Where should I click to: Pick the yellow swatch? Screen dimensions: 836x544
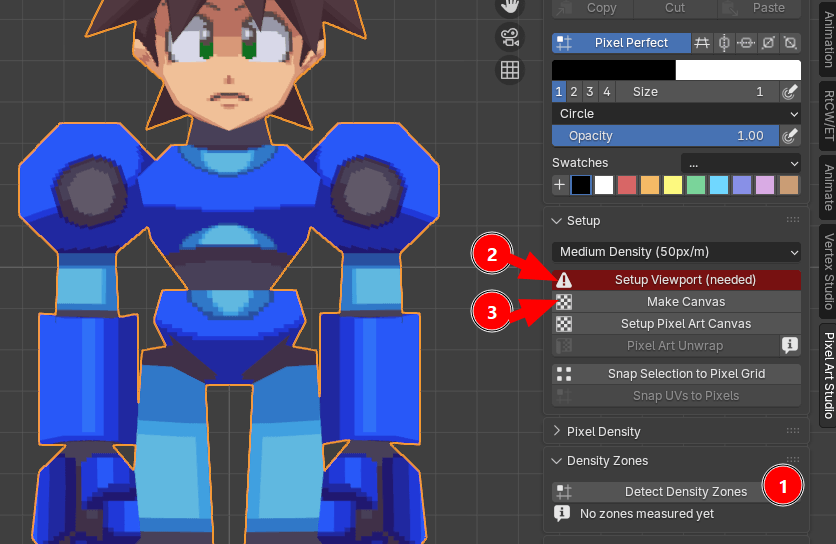pos(673,185)
